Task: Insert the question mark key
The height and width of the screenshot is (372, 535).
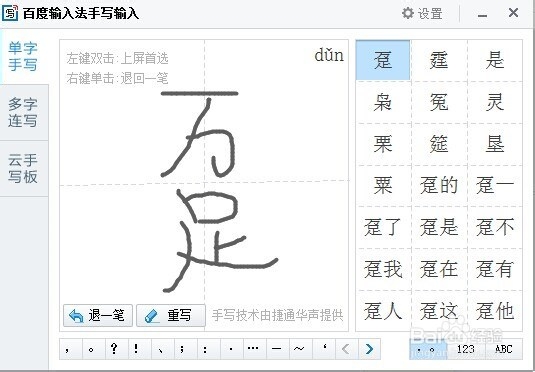Action: coord(117,349)
